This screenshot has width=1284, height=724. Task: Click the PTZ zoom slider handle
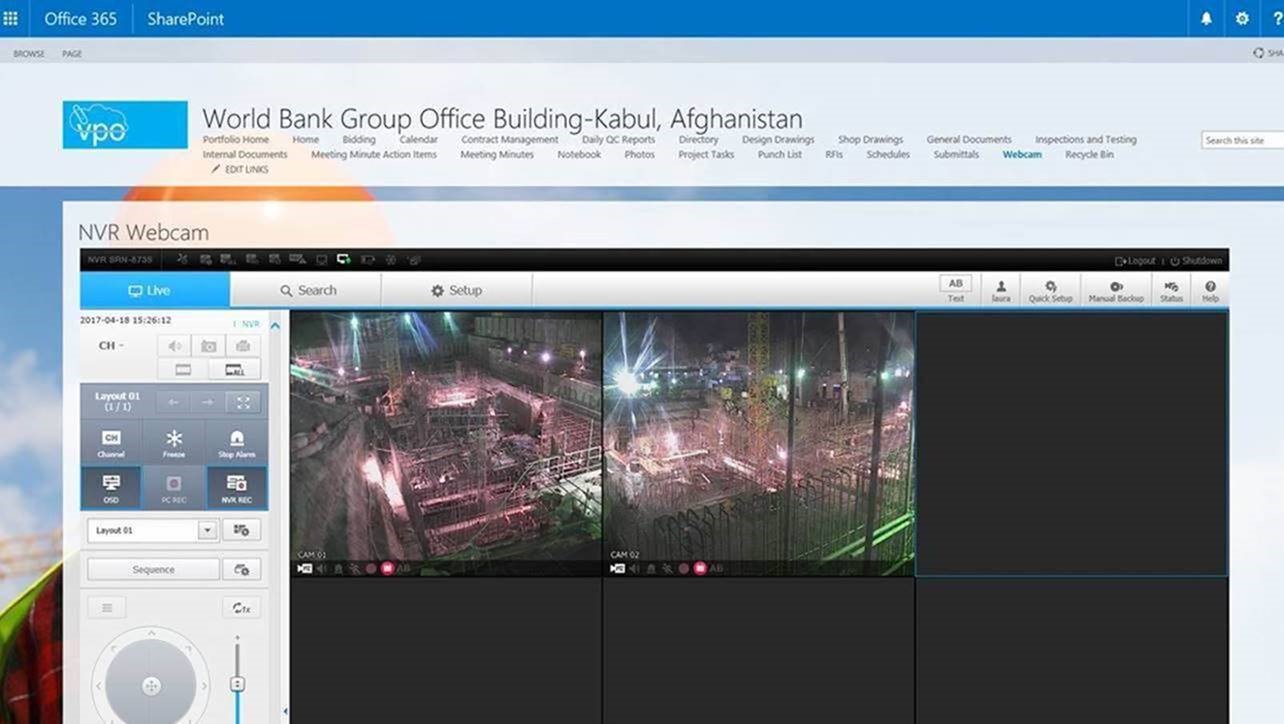point(238,684)
